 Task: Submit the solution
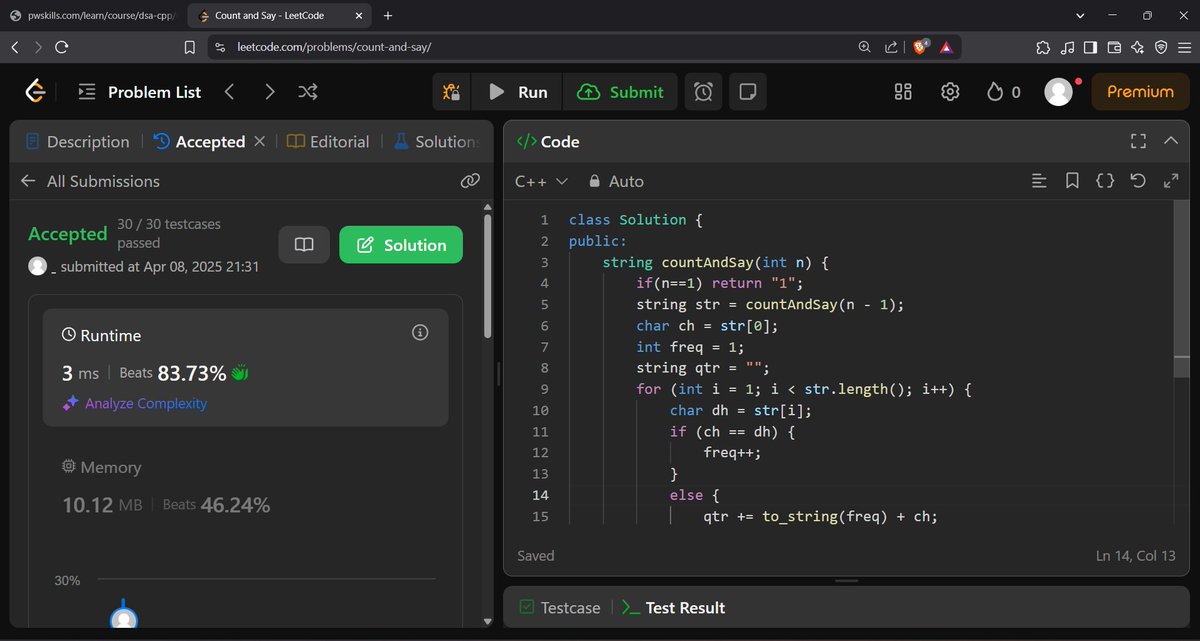point(620,92)
